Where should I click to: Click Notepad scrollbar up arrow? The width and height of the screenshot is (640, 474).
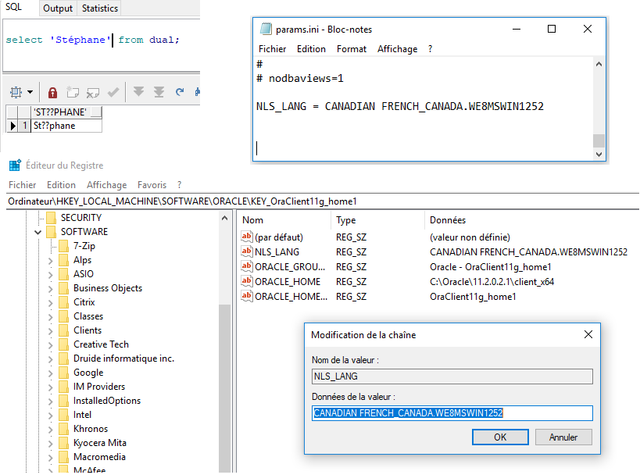point(599,64)
